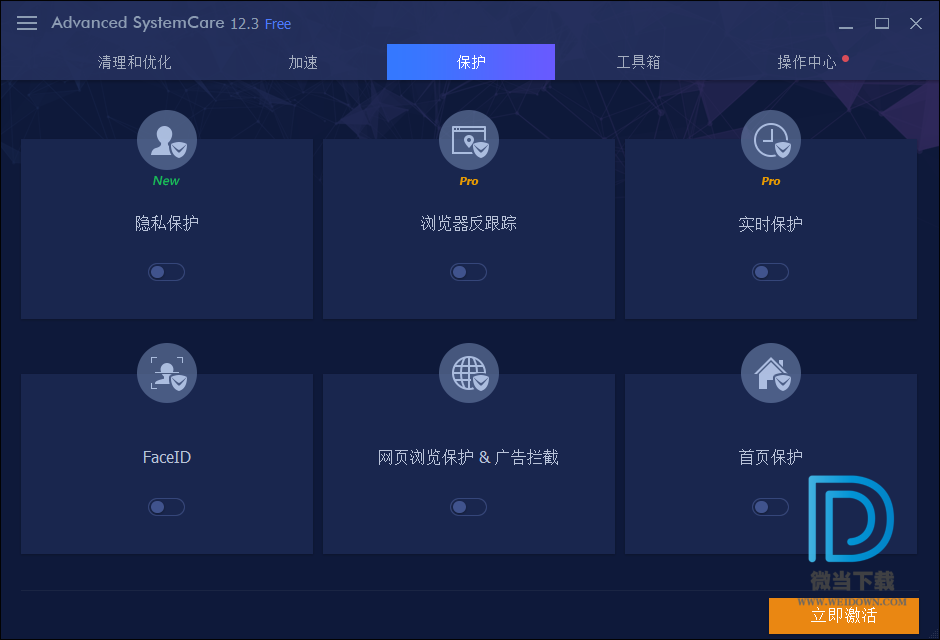Enable the 隐私保护 toggle switch

167,272
